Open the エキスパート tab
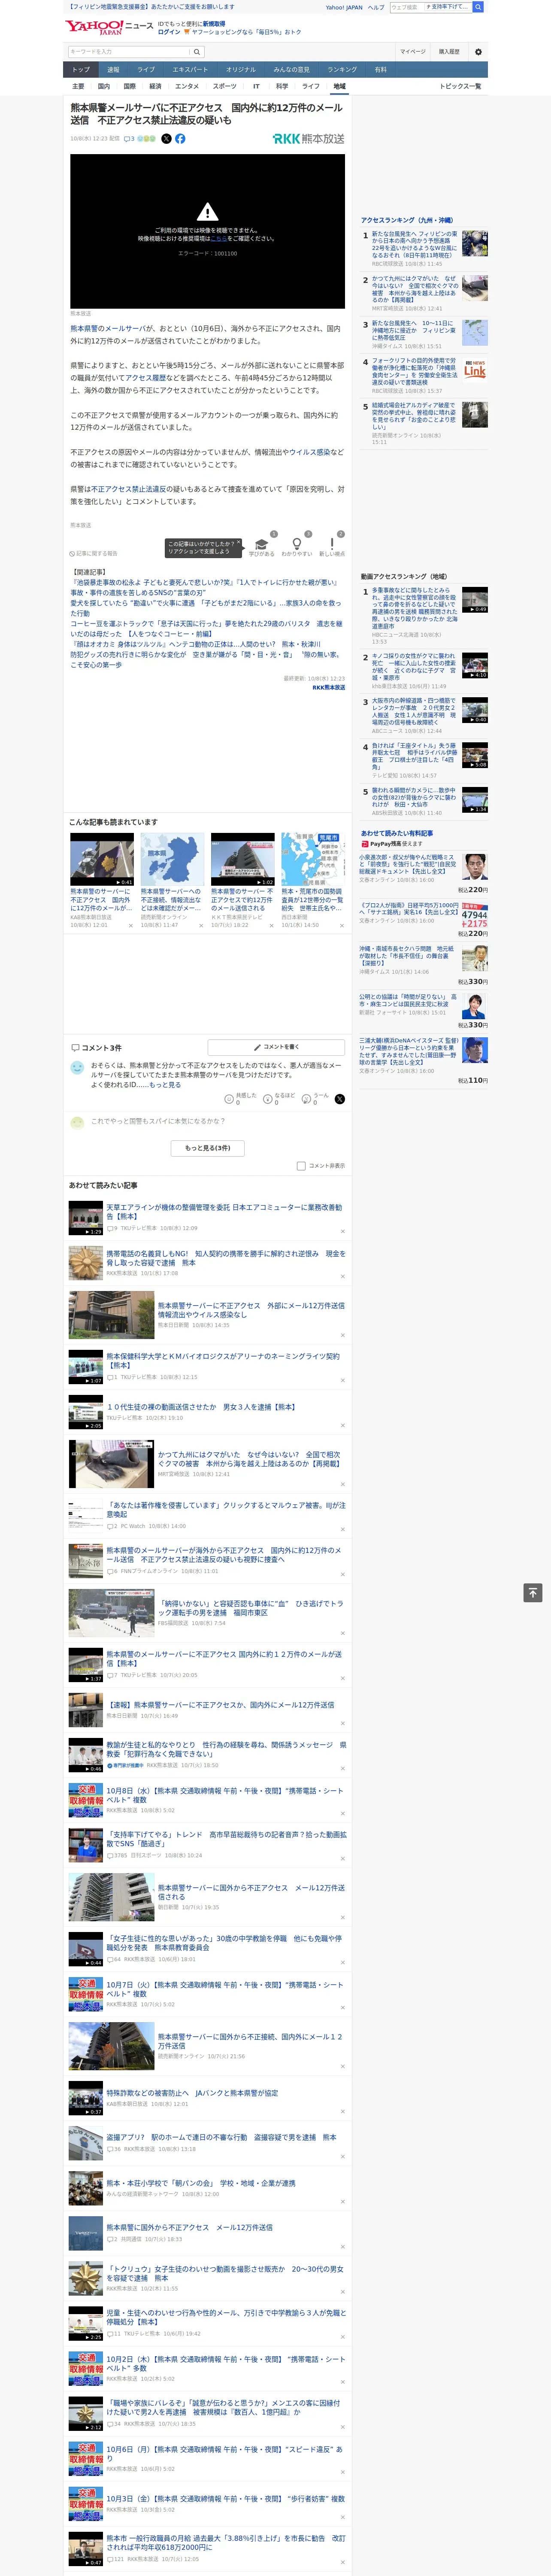Viewport: 551px width, 2576px height. click(x=190, y=70)
